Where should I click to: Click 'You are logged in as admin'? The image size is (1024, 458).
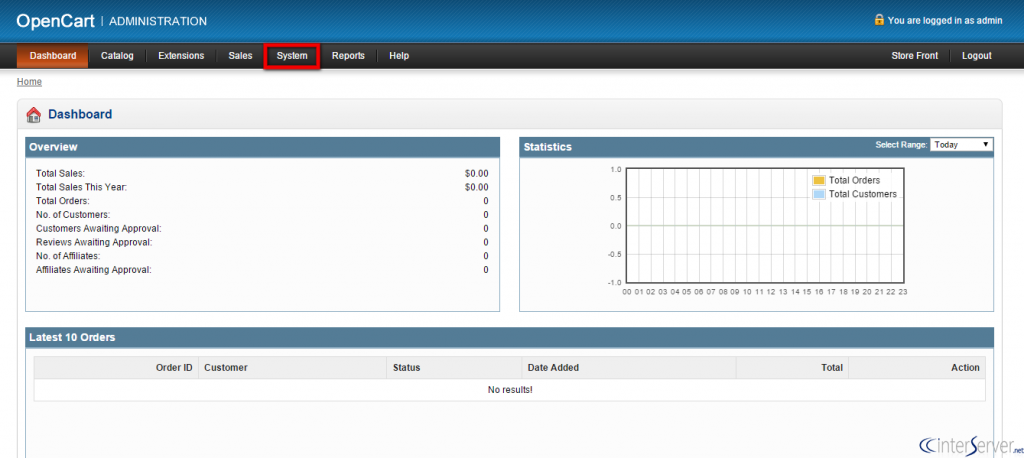tap(945, 20)
